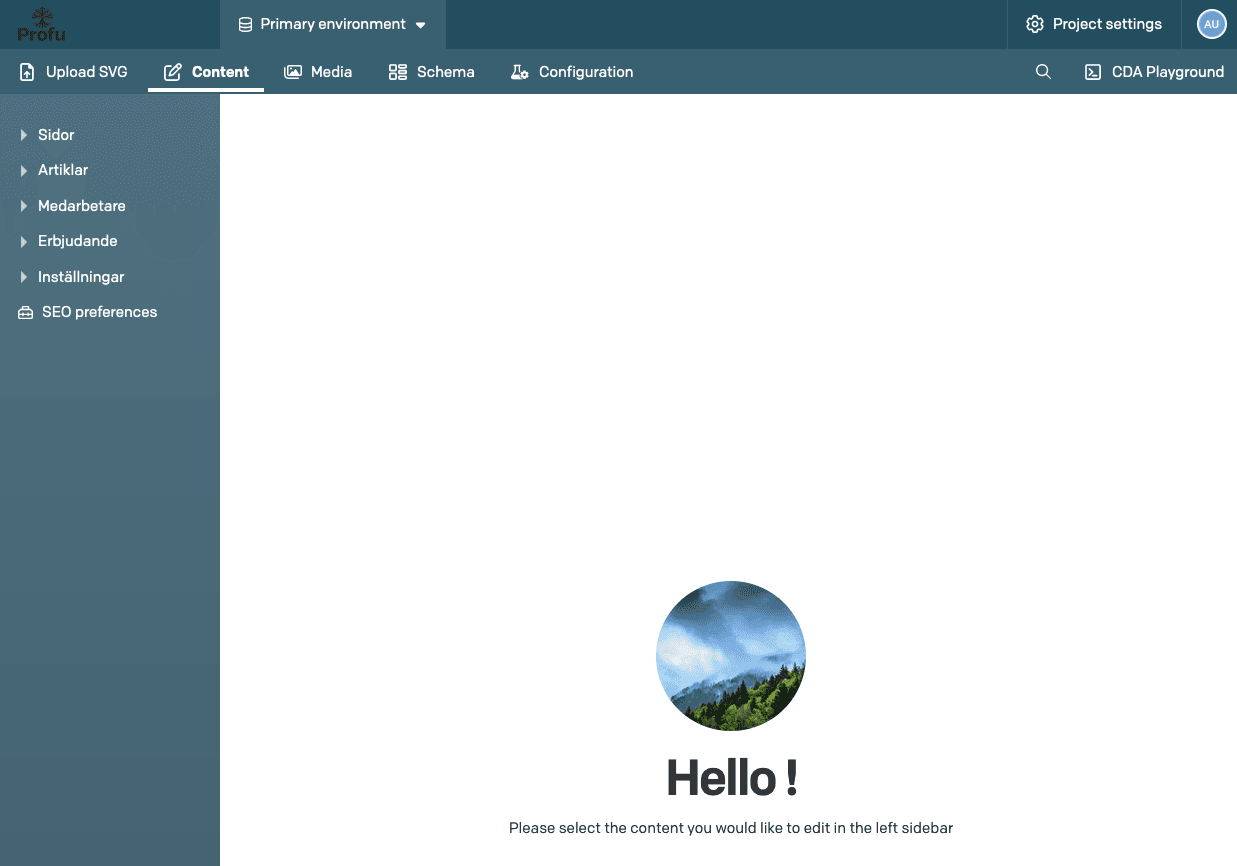This screenshot has height=866, width=1237.
Task: Switch to the Schema tab
Action: tap(430, 71)
